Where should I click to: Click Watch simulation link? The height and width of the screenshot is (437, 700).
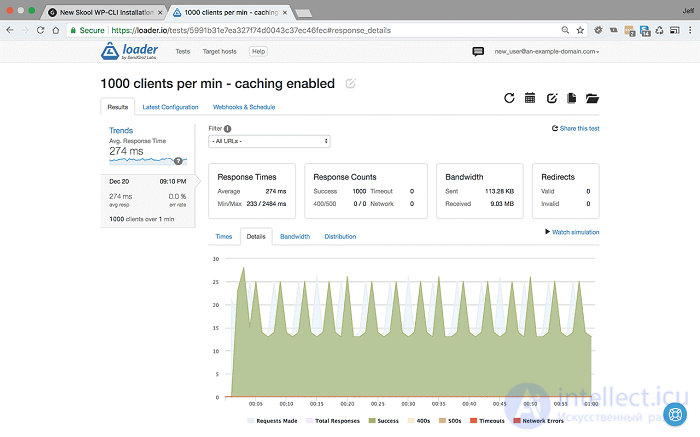(x=572, y=232)
